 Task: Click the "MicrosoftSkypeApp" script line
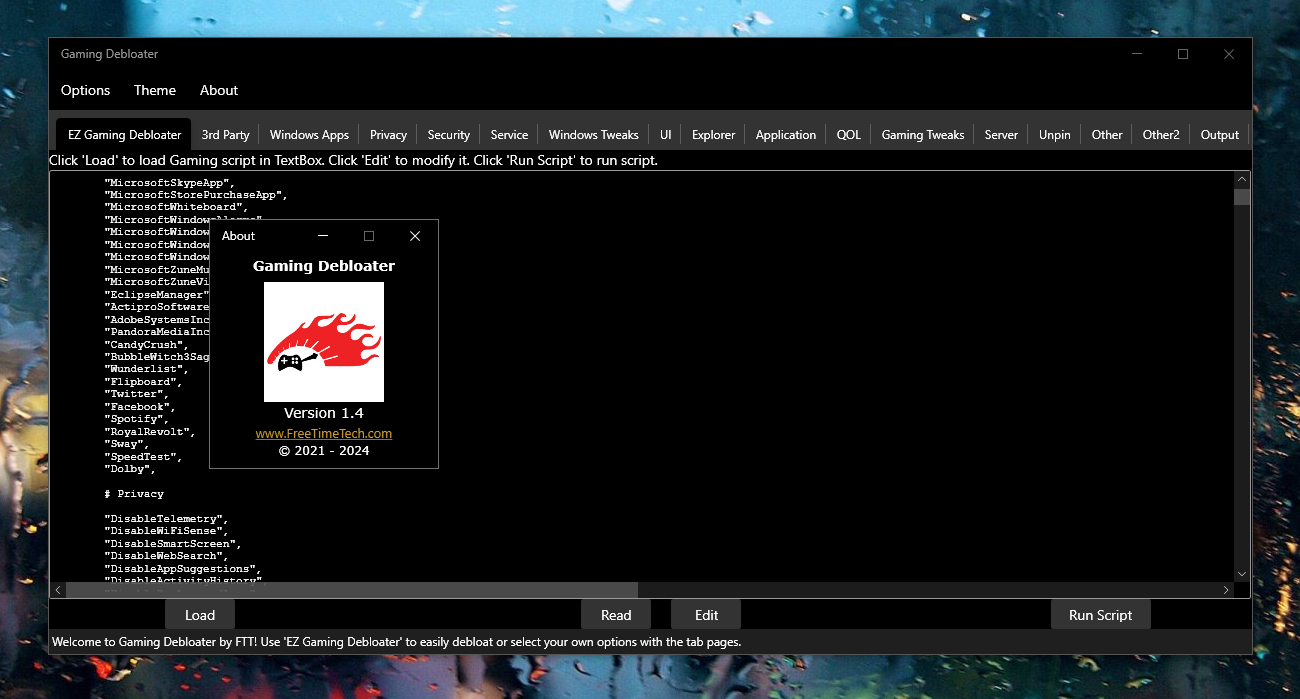169,182
